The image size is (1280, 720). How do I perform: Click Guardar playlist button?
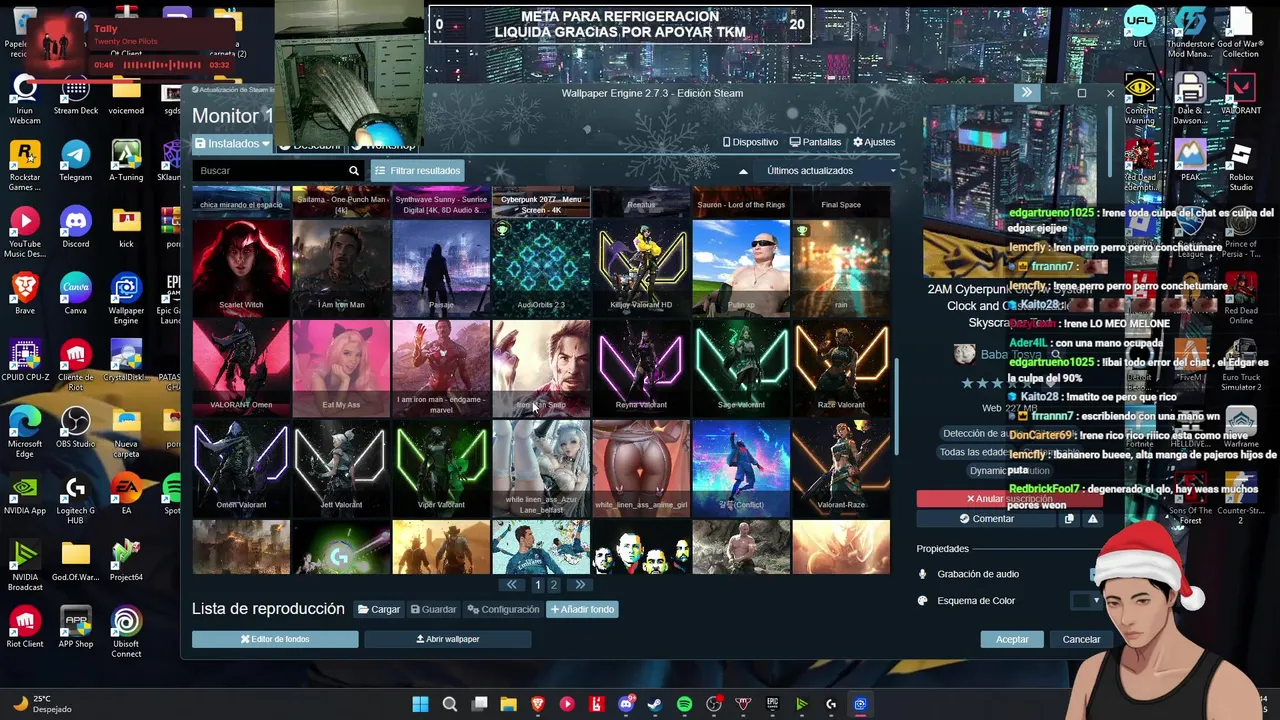point(432,609)
